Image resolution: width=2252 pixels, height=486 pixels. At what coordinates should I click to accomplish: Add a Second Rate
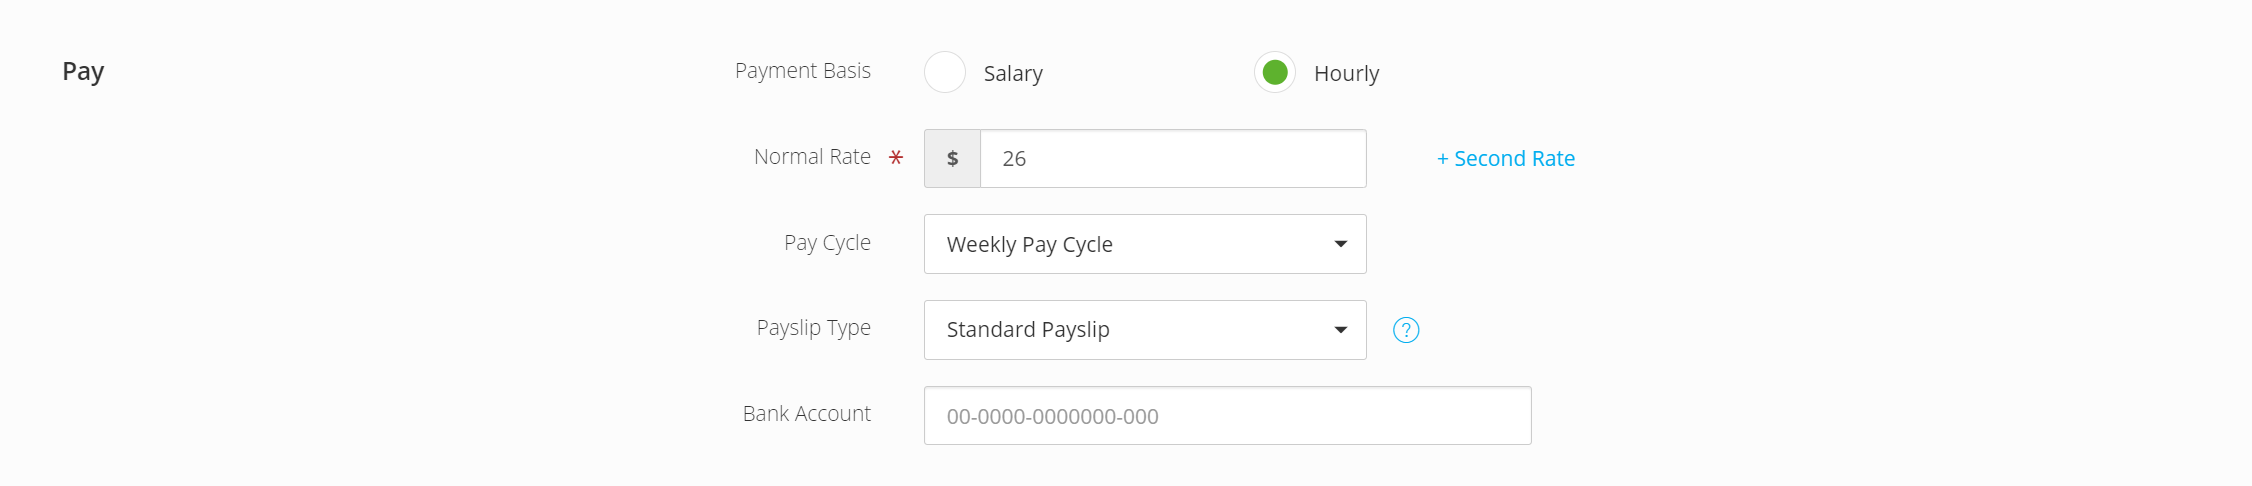click(x=1506, y=158)
